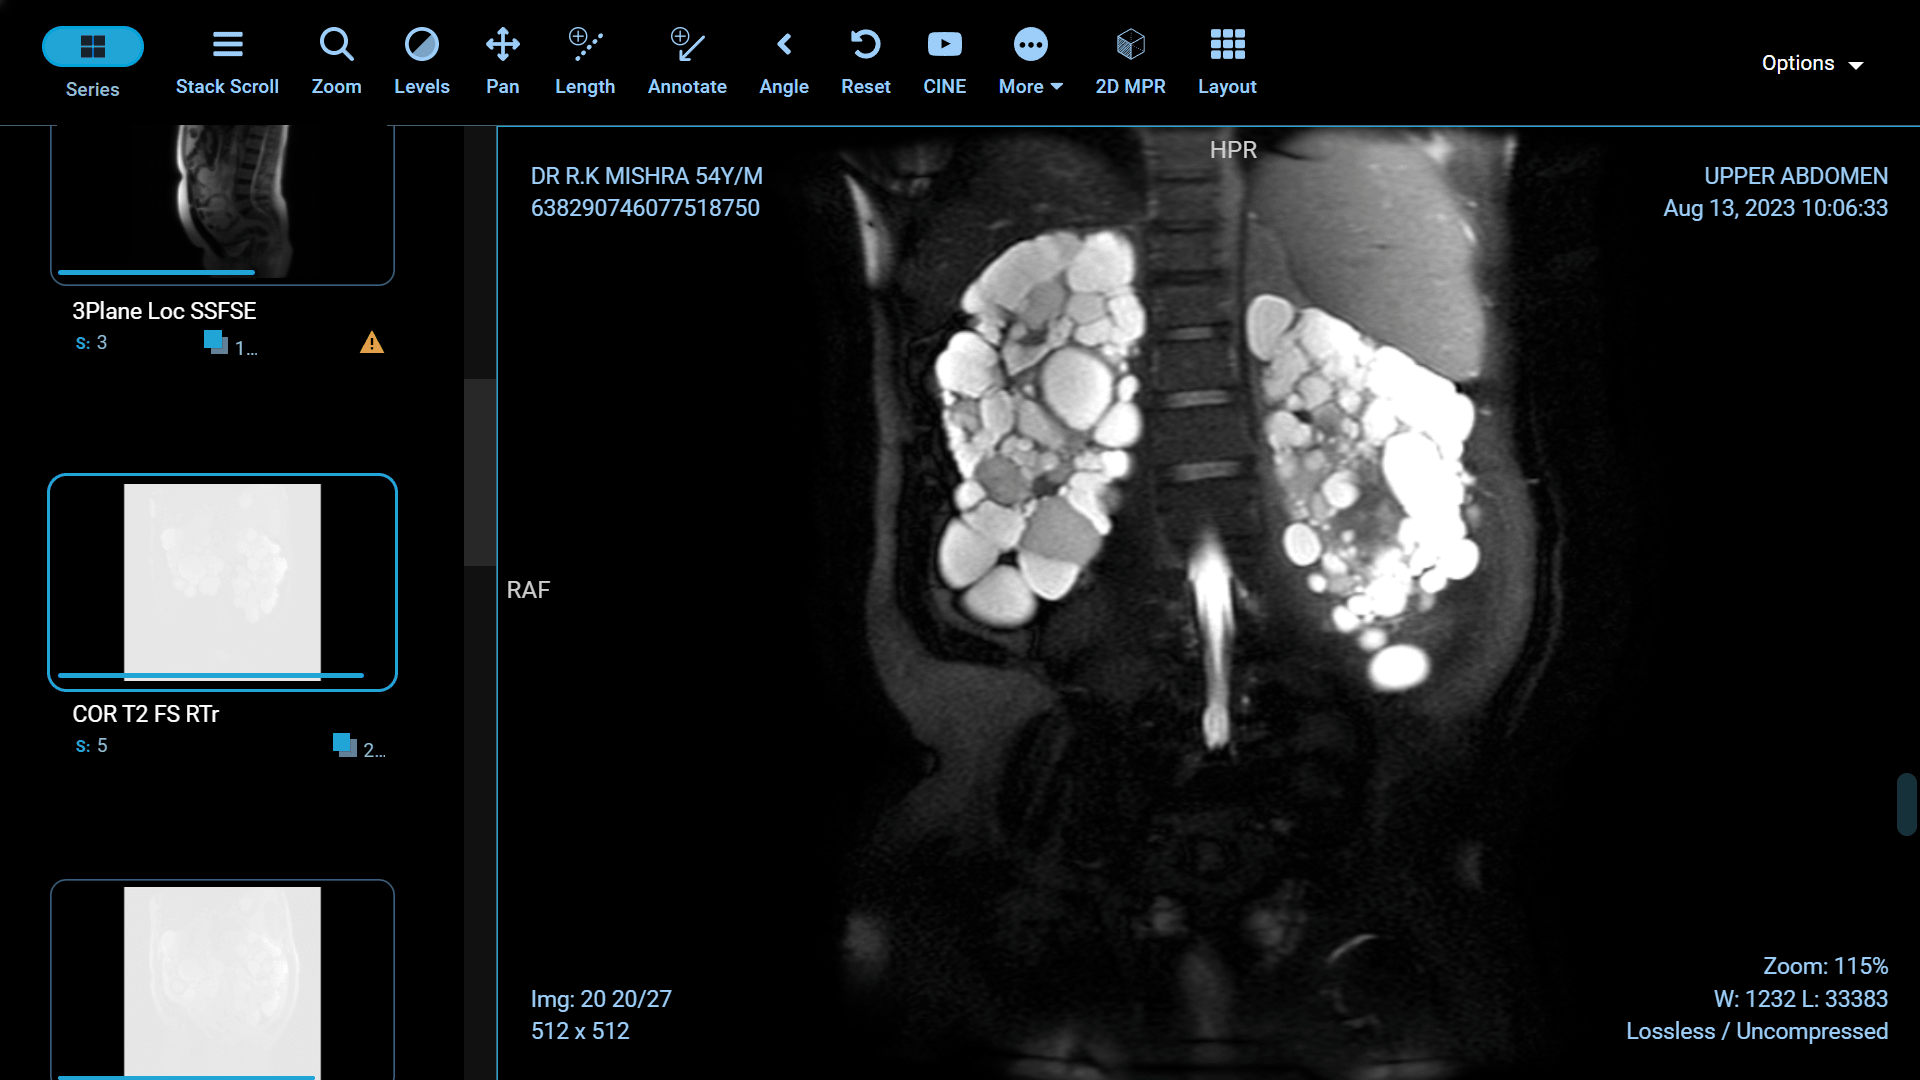
Task: Activate the Zoom tool
Action: click(336, 60)
